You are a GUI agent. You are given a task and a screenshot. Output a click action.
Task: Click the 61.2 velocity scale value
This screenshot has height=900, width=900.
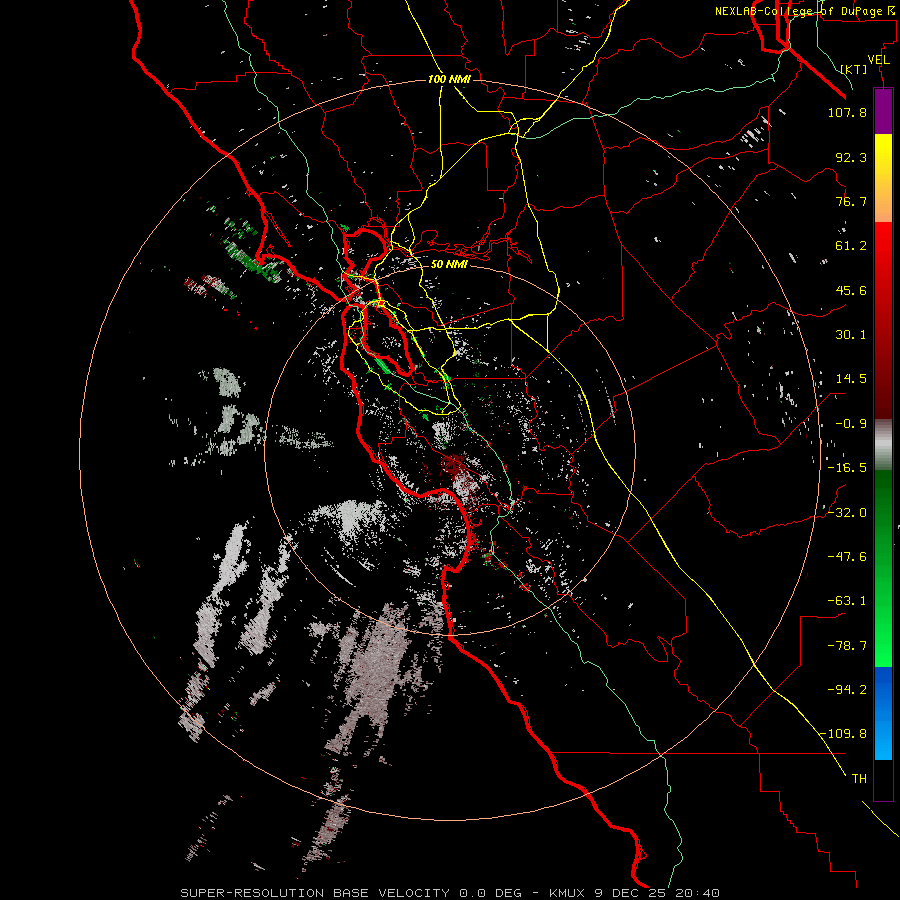point(851,246)
